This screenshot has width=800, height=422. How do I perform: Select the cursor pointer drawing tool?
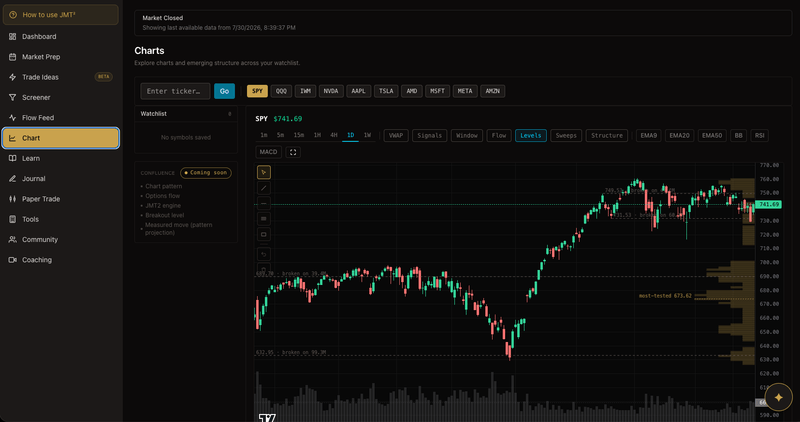(x=264, y=172)
